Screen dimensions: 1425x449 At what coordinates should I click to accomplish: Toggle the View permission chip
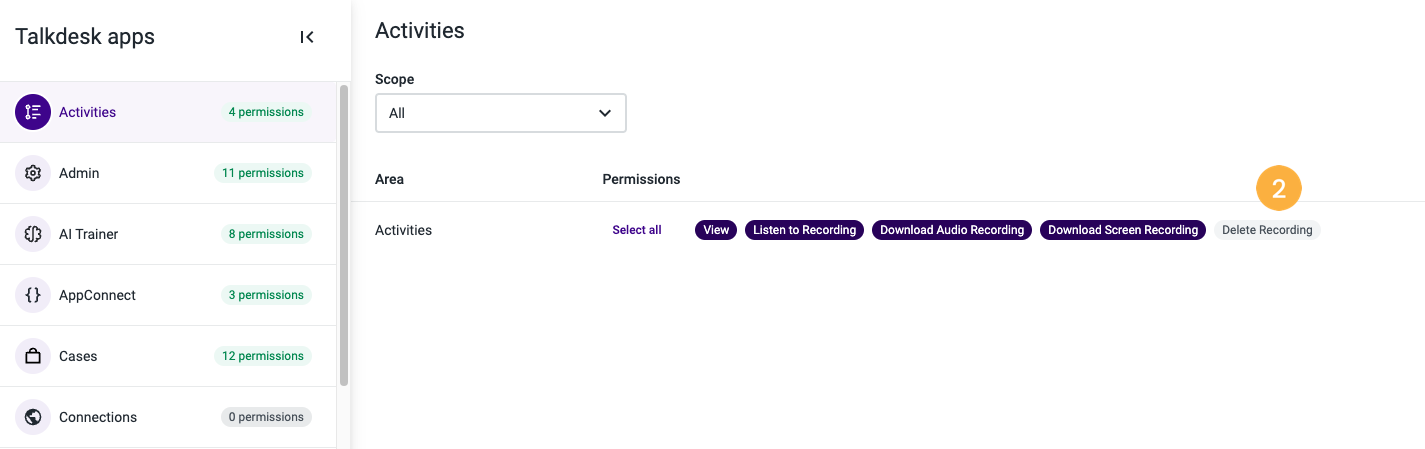tap(716, 230)
